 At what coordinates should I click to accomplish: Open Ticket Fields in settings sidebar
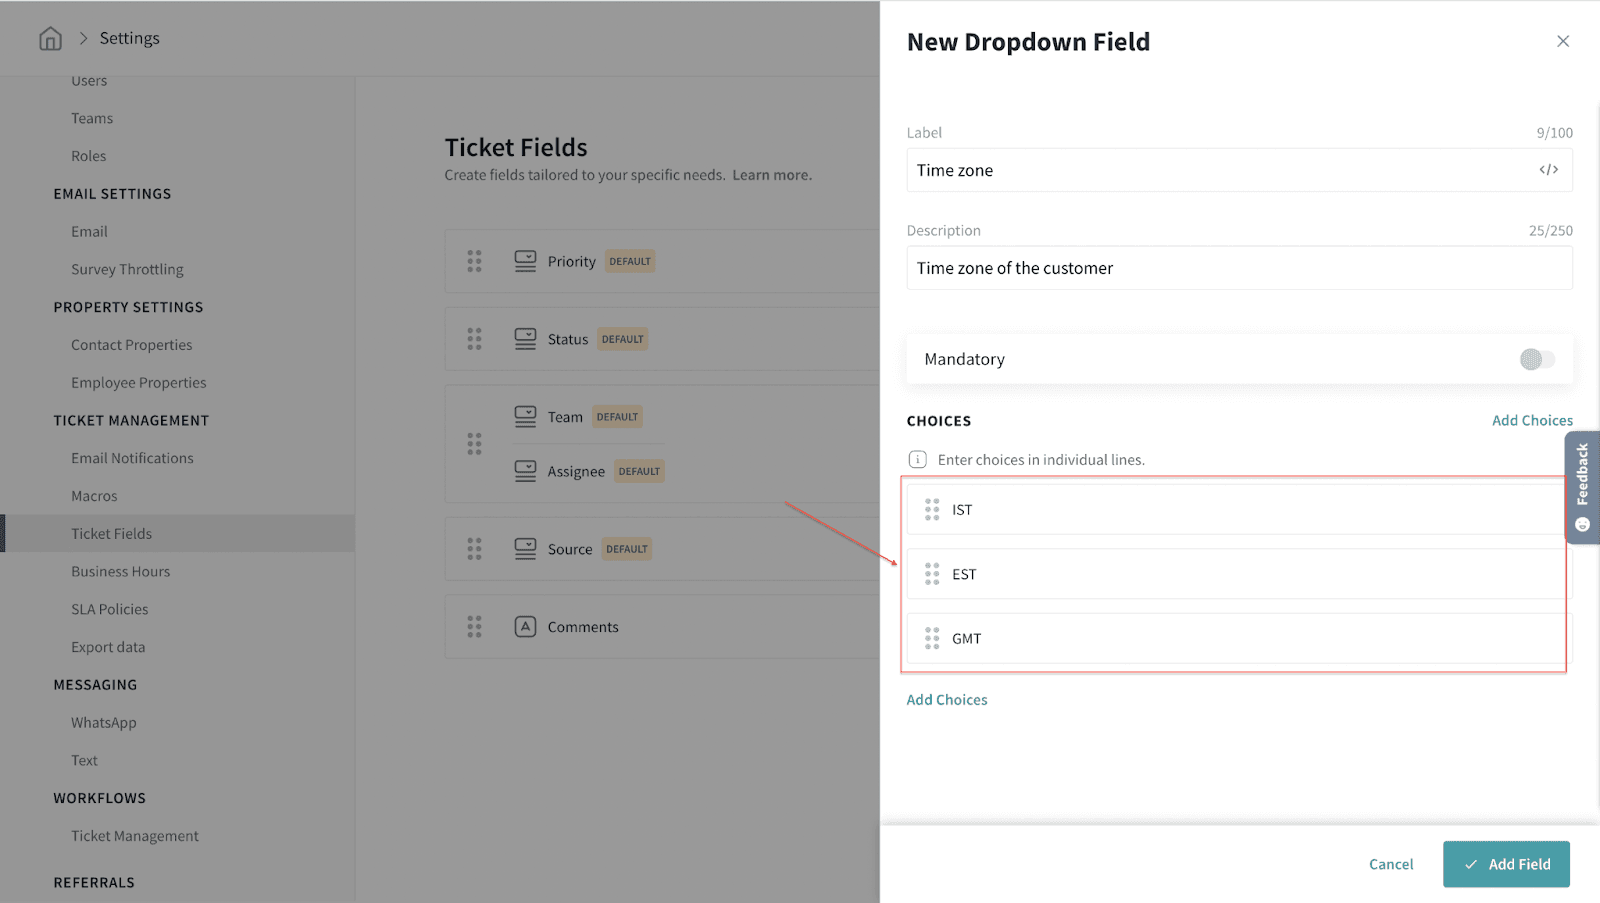pos(111,534)
